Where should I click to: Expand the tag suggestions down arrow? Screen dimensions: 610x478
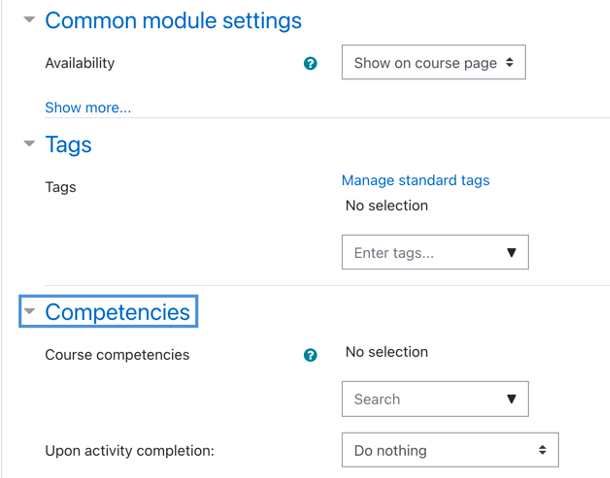coord(512,252)
